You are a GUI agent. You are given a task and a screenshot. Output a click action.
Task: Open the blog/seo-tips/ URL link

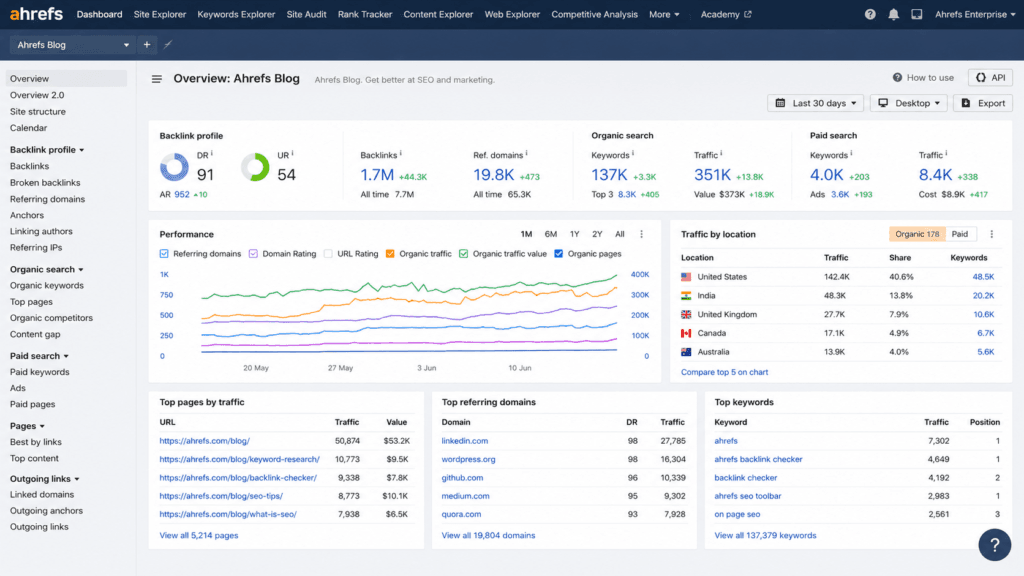pyautogui.click(x=221, y=496)
